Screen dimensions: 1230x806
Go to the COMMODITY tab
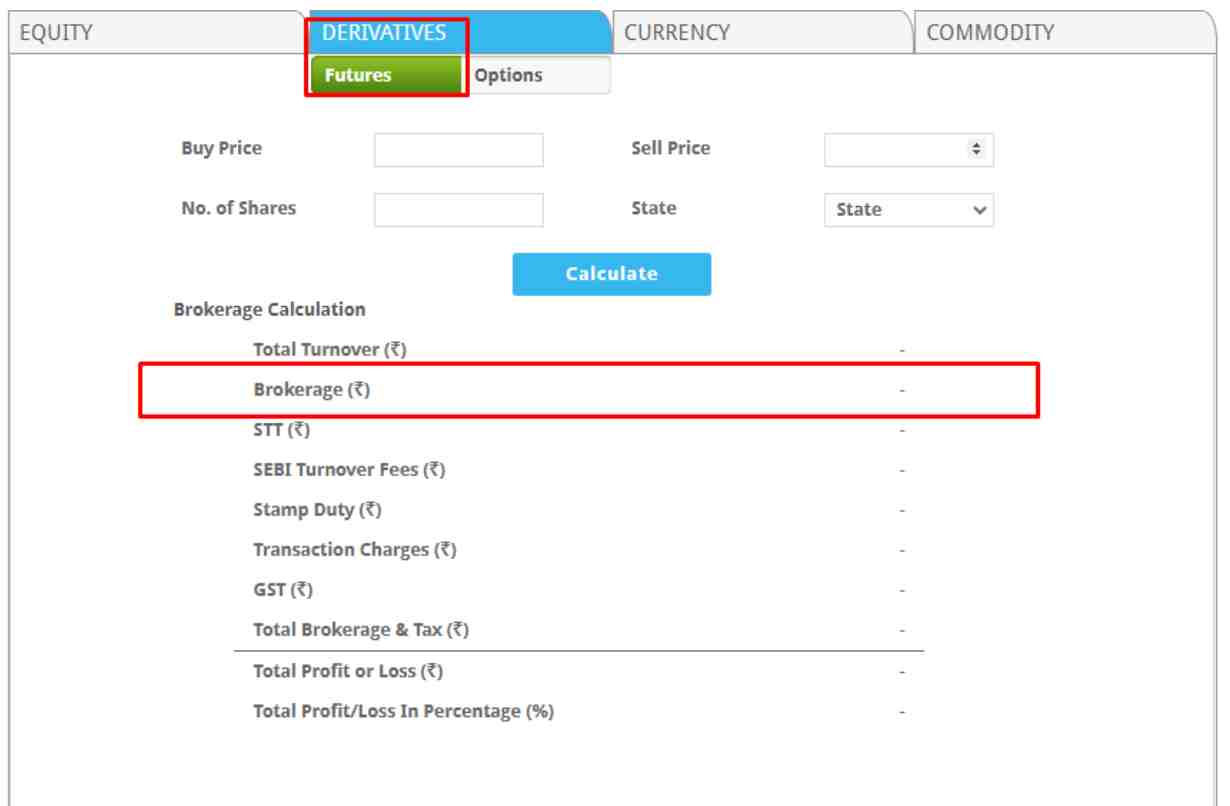[x=990, y=32]
